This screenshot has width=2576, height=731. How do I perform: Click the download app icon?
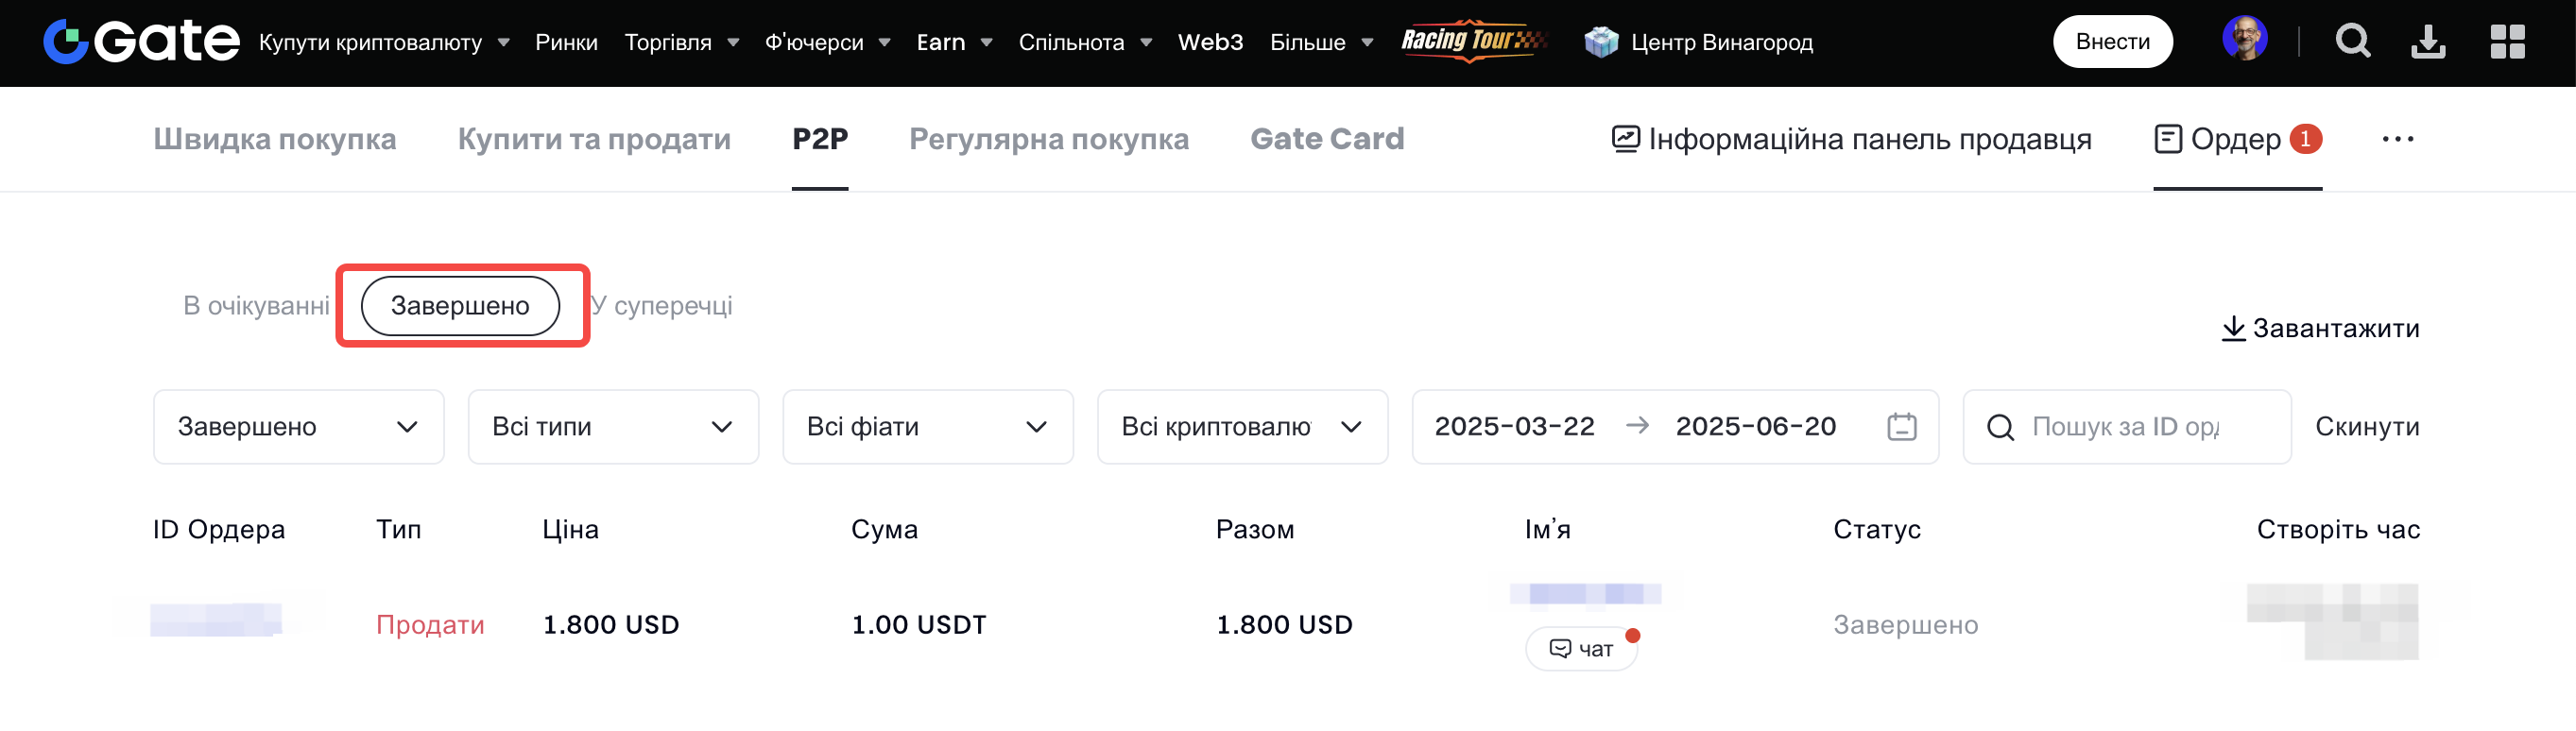(2427, 42)
